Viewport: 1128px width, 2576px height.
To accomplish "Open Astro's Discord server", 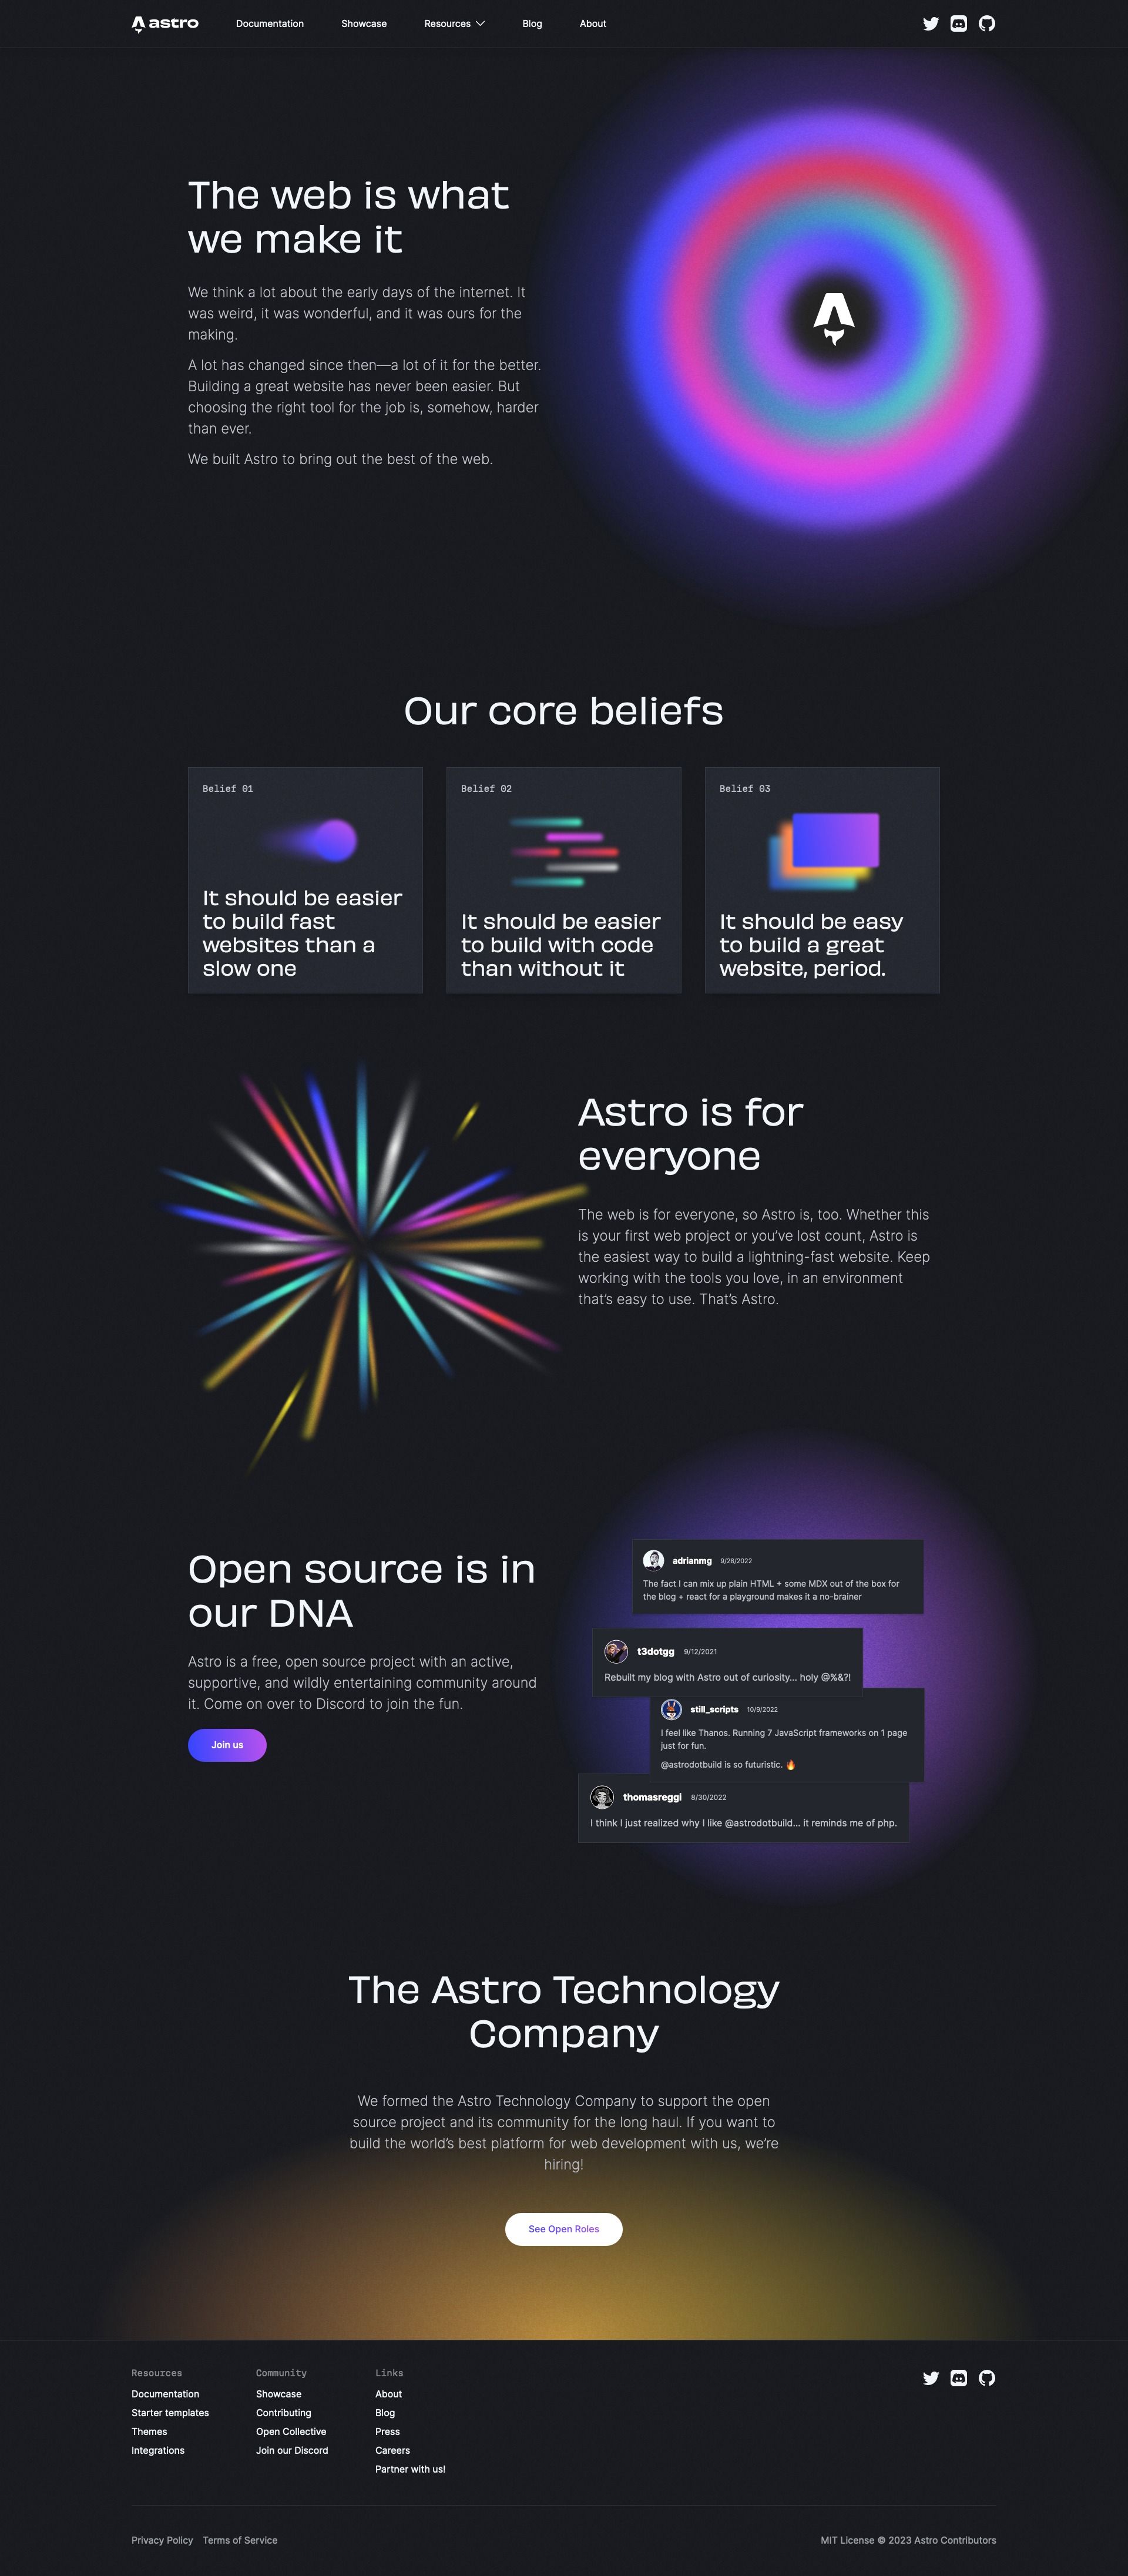I will coord(959,23).
